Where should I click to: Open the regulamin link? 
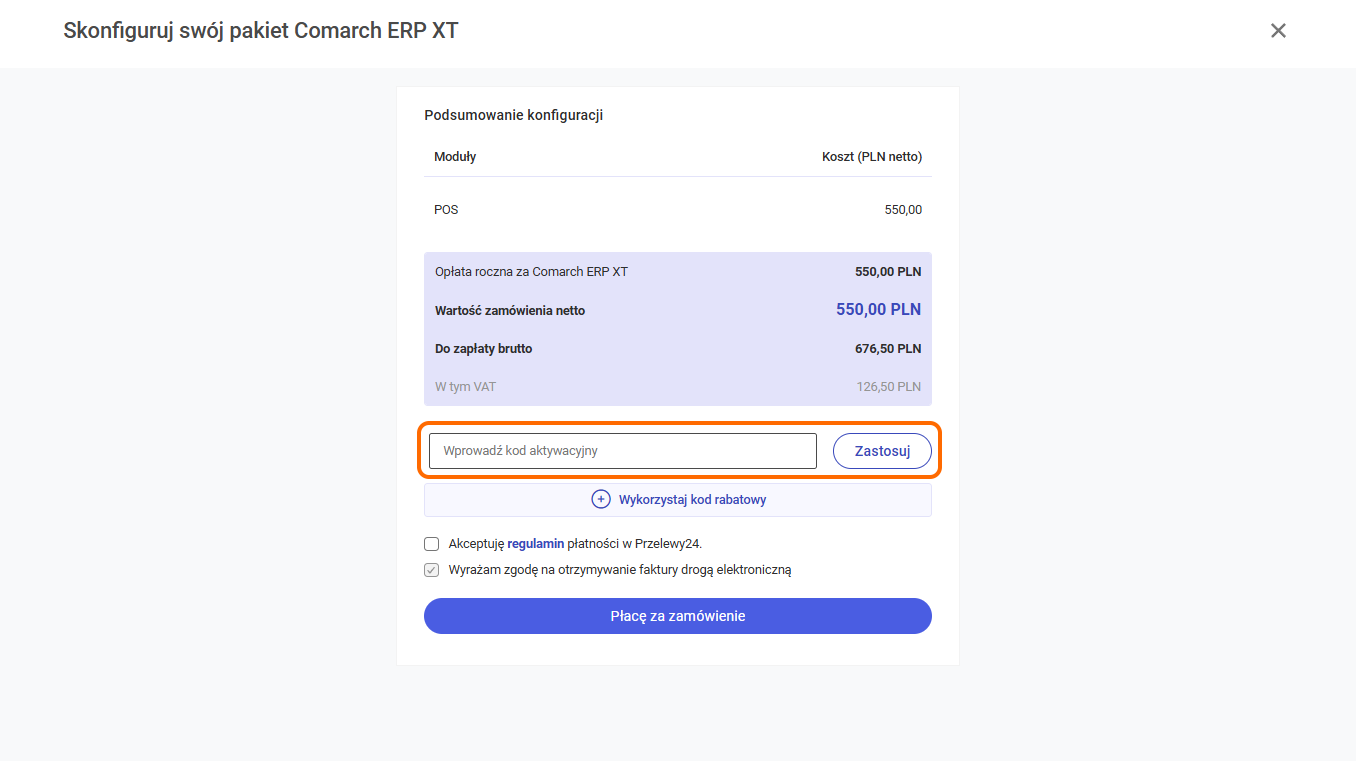535,544
